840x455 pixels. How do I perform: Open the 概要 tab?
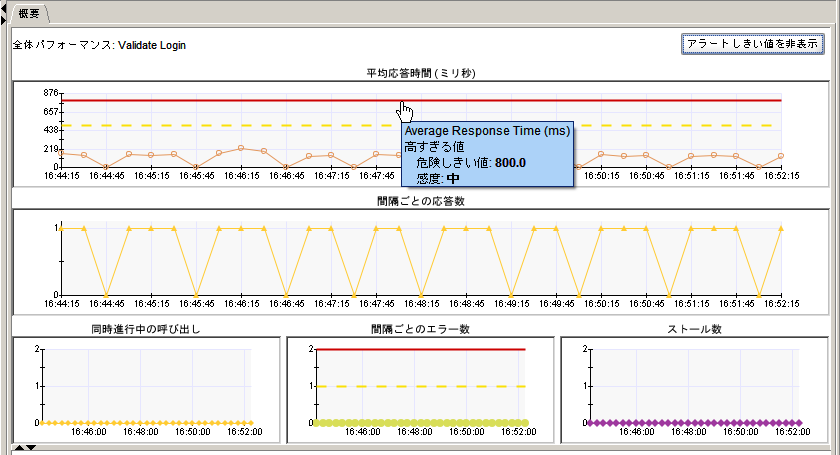coord(29,12)
